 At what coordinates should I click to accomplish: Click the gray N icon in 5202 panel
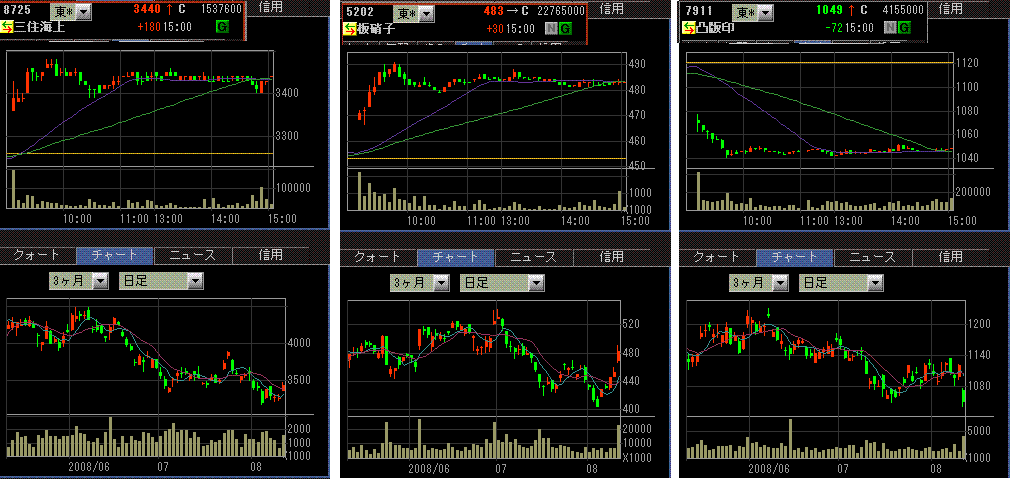551,28
